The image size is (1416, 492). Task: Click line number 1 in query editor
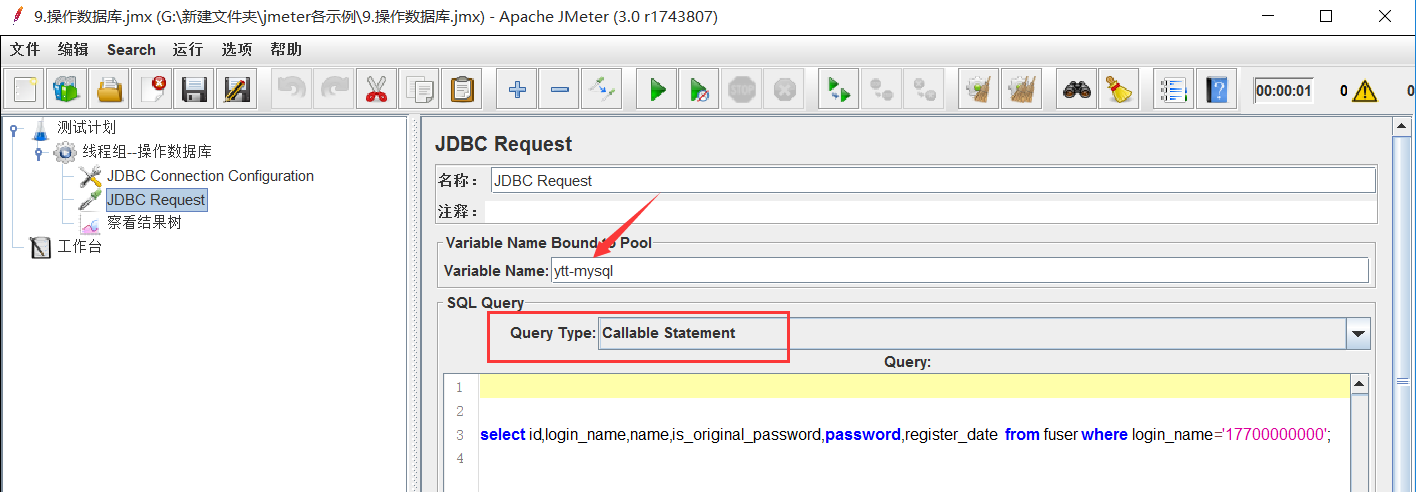pyautogui.click(x=460, y=387)
